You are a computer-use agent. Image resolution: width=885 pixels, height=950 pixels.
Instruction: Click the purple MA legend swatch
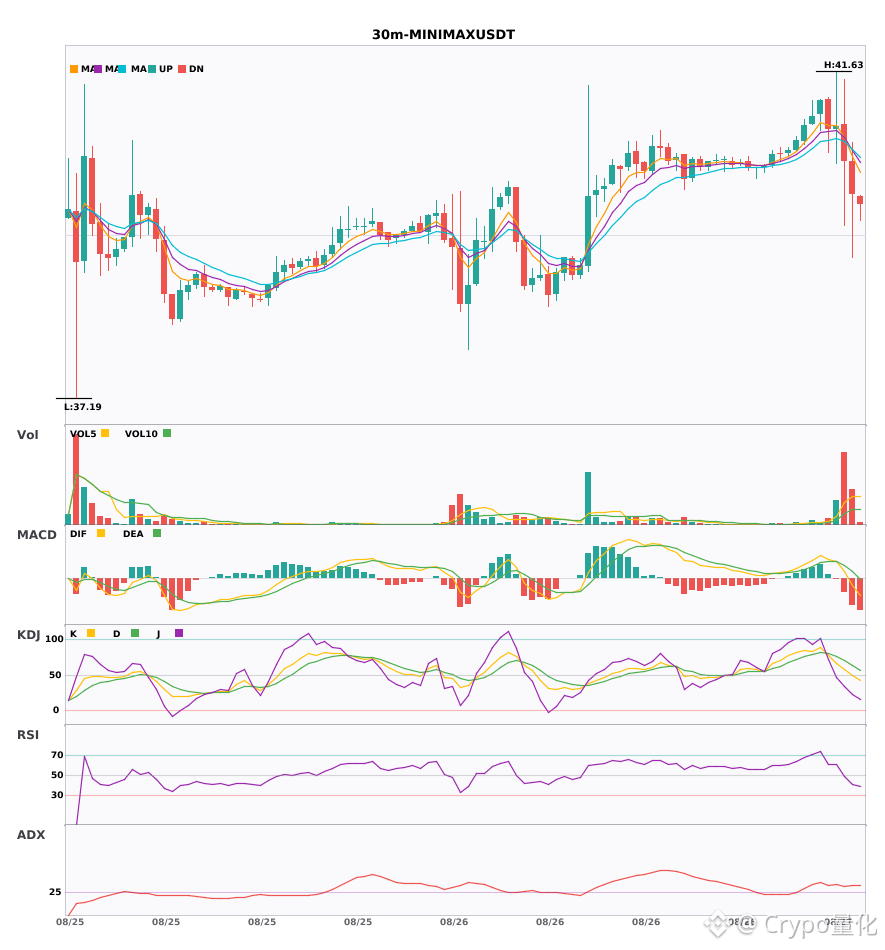coord(98,69)
